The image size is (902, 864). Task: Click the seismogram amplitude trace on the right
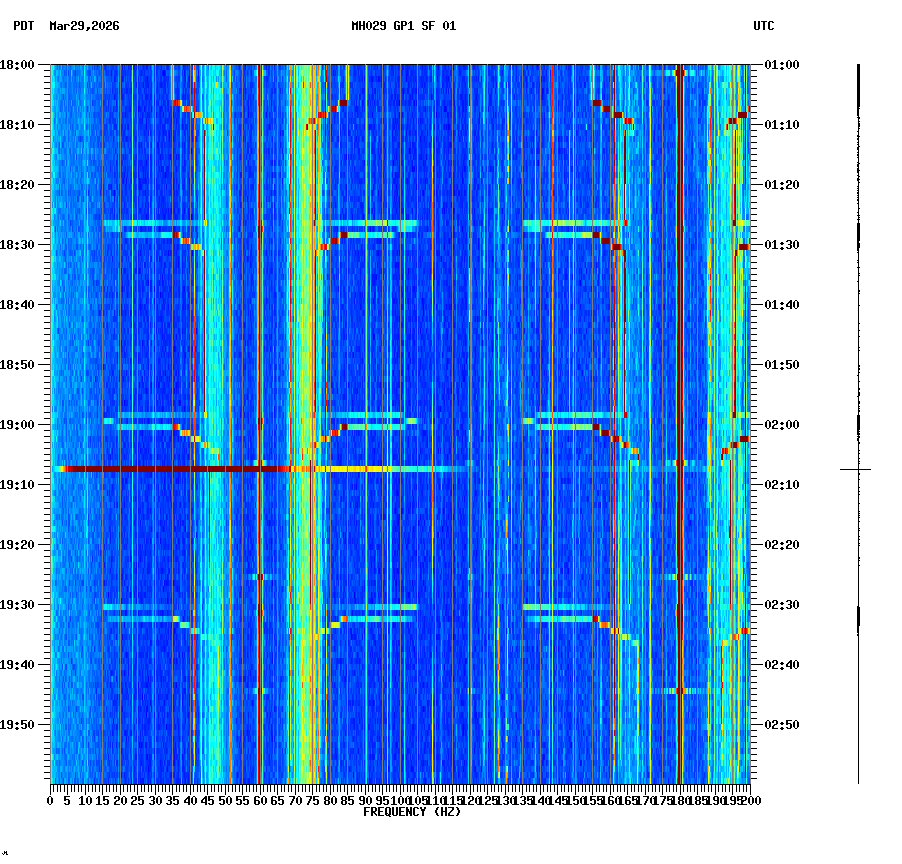(x=858, y=300)
